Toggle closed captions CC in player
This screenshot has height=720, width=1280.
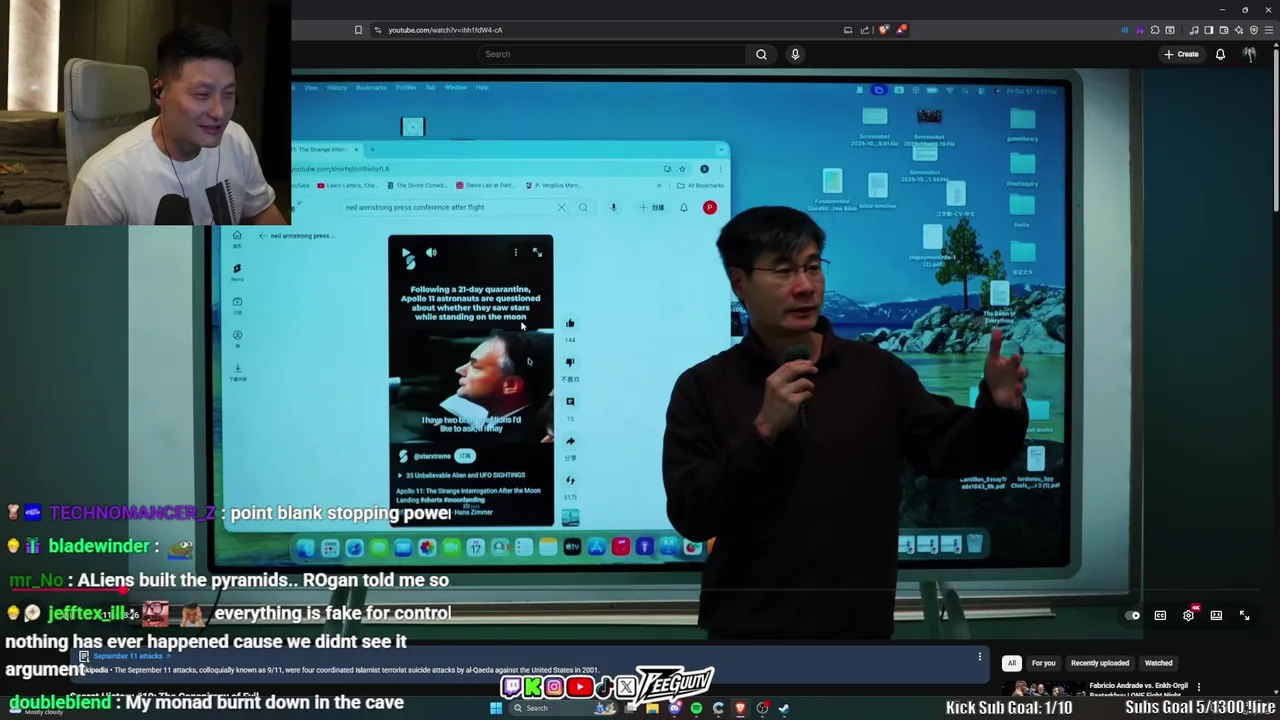coord(1160,615)
